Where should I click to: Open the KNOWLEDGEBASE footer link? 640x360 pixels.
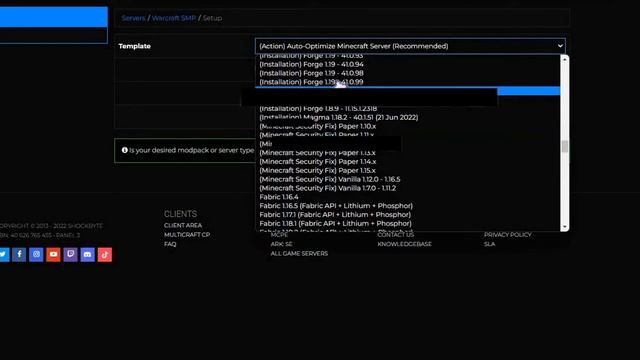coord(404,244)
